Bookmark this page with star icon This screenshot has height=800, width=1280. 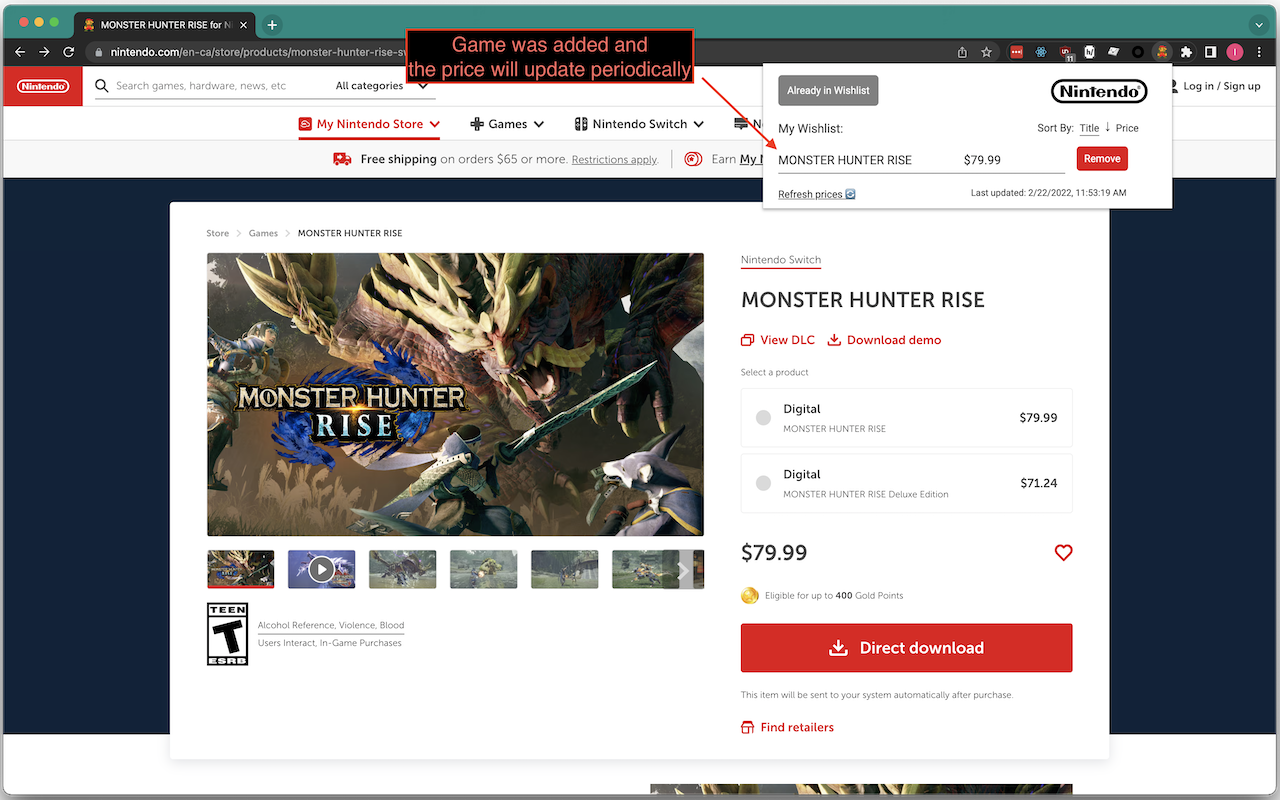pyautogui.click(x=986, y=52)
